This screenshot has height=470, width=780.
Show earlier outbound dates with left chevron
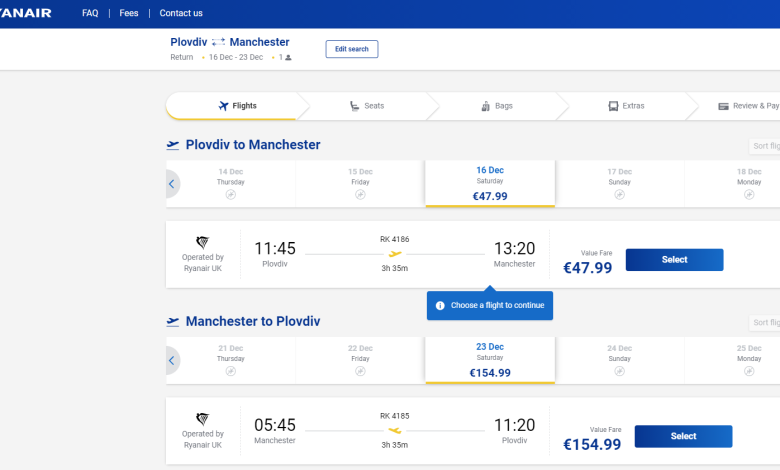pos(172,184)
